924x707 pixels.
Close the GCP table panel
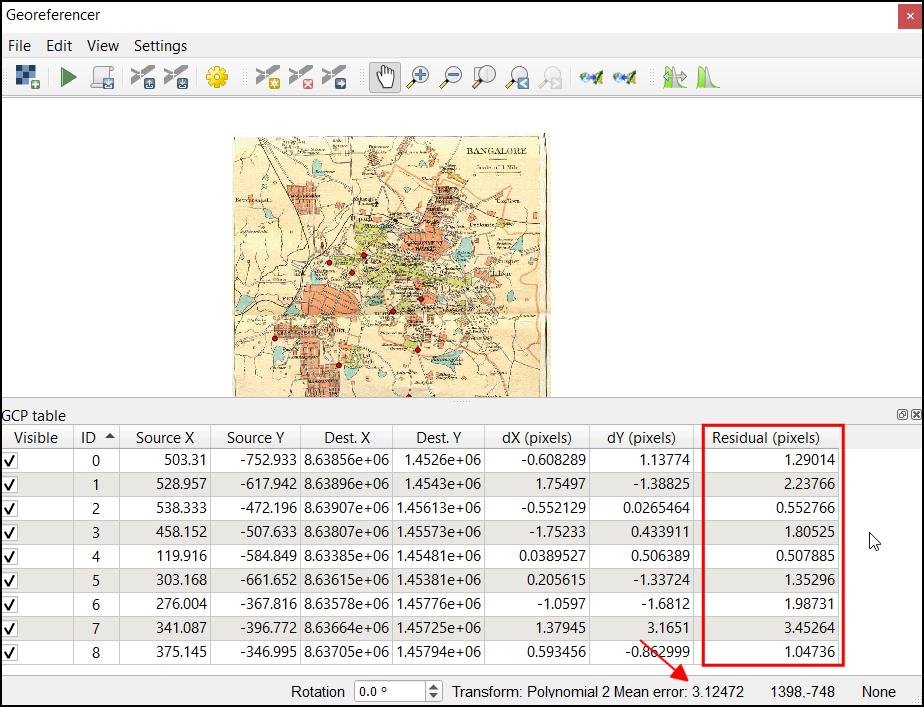(x=916, y=415)
